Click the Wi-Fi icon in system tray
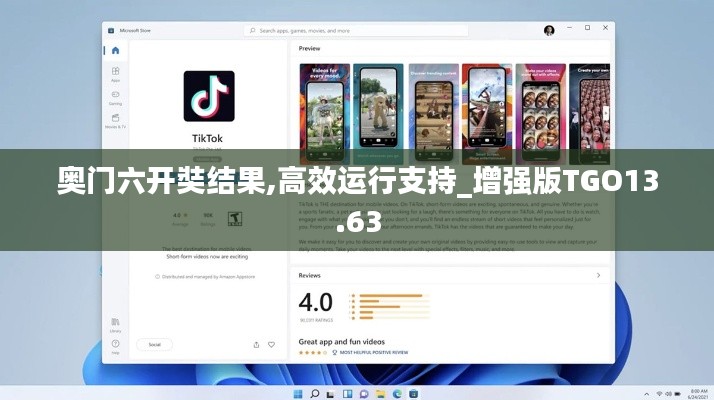The image size is (714, 400). (x=659, y=394)
